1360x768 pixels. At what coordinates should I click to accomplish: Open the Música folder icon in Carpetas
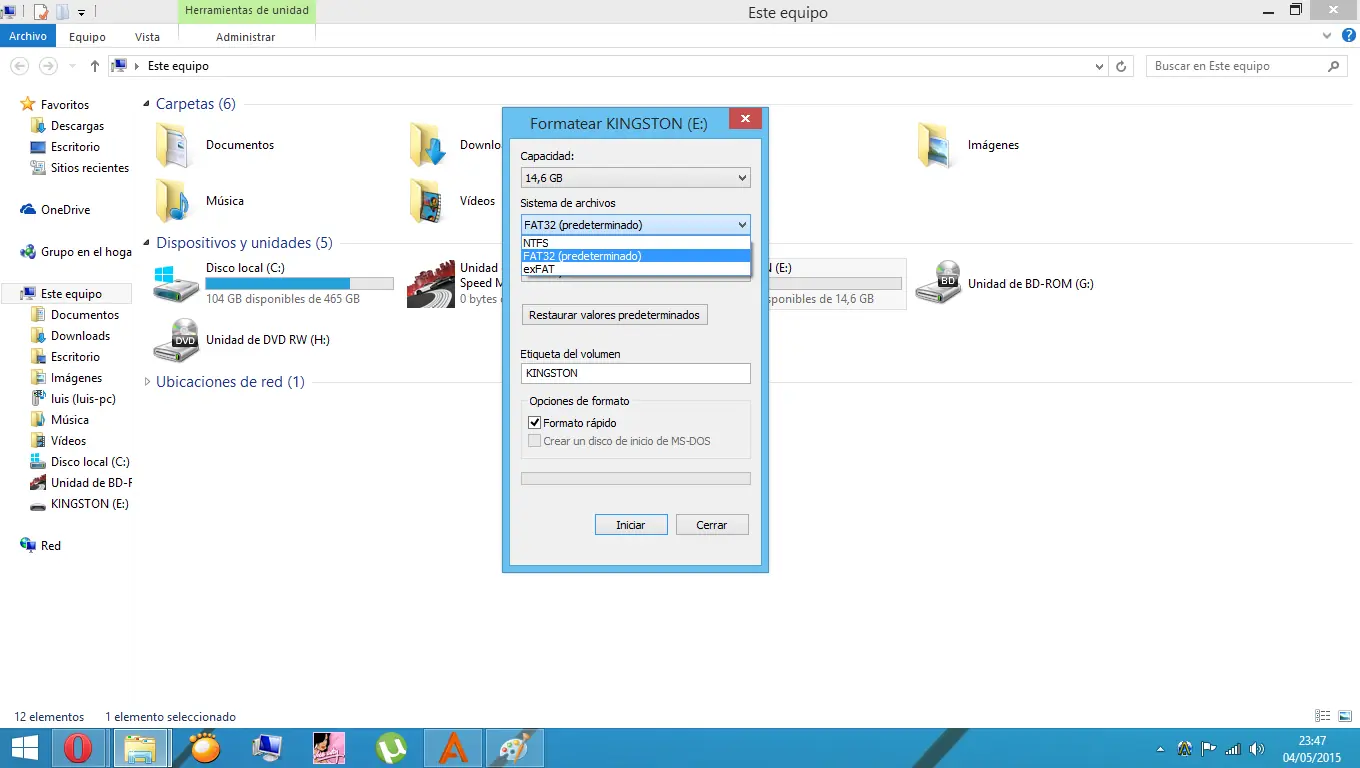[174, 201]
